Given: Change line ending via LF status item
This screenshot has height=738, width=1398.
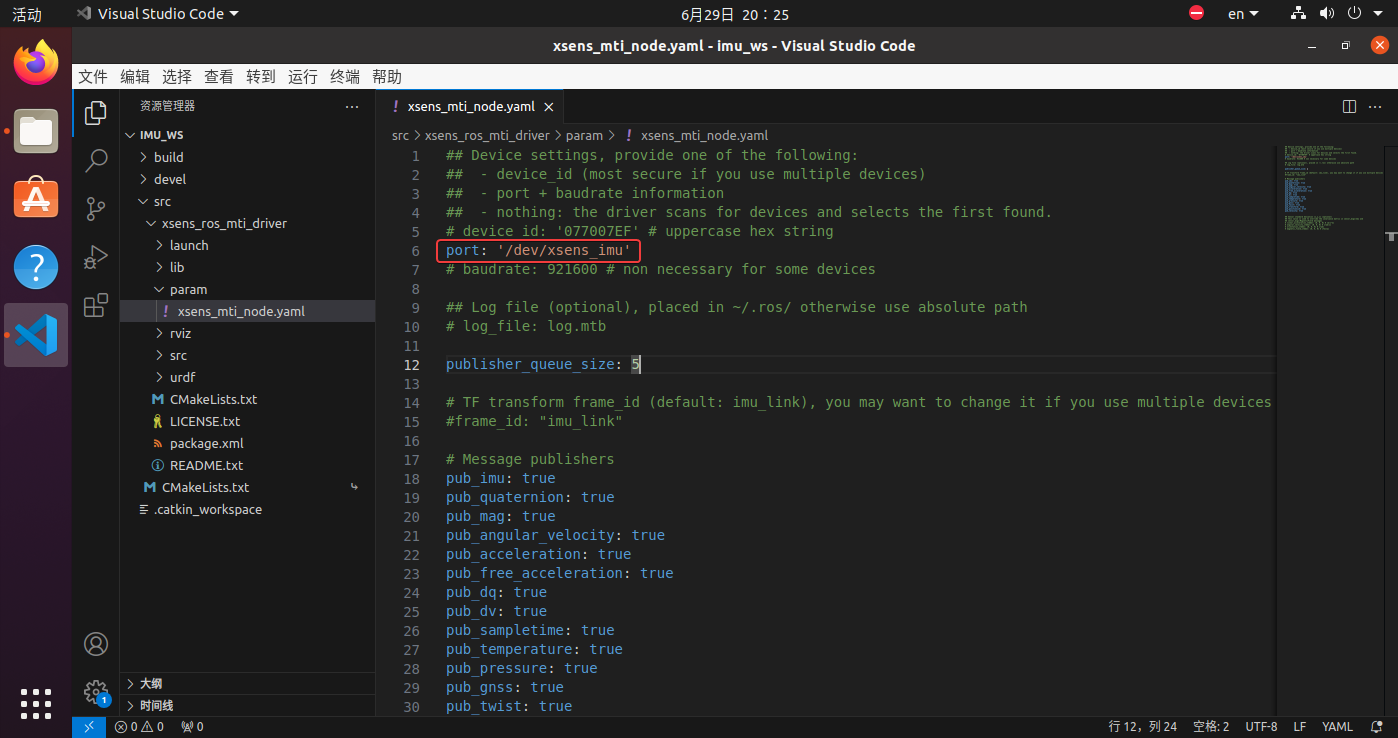Looking at the screenshot, I should 1300,727.
